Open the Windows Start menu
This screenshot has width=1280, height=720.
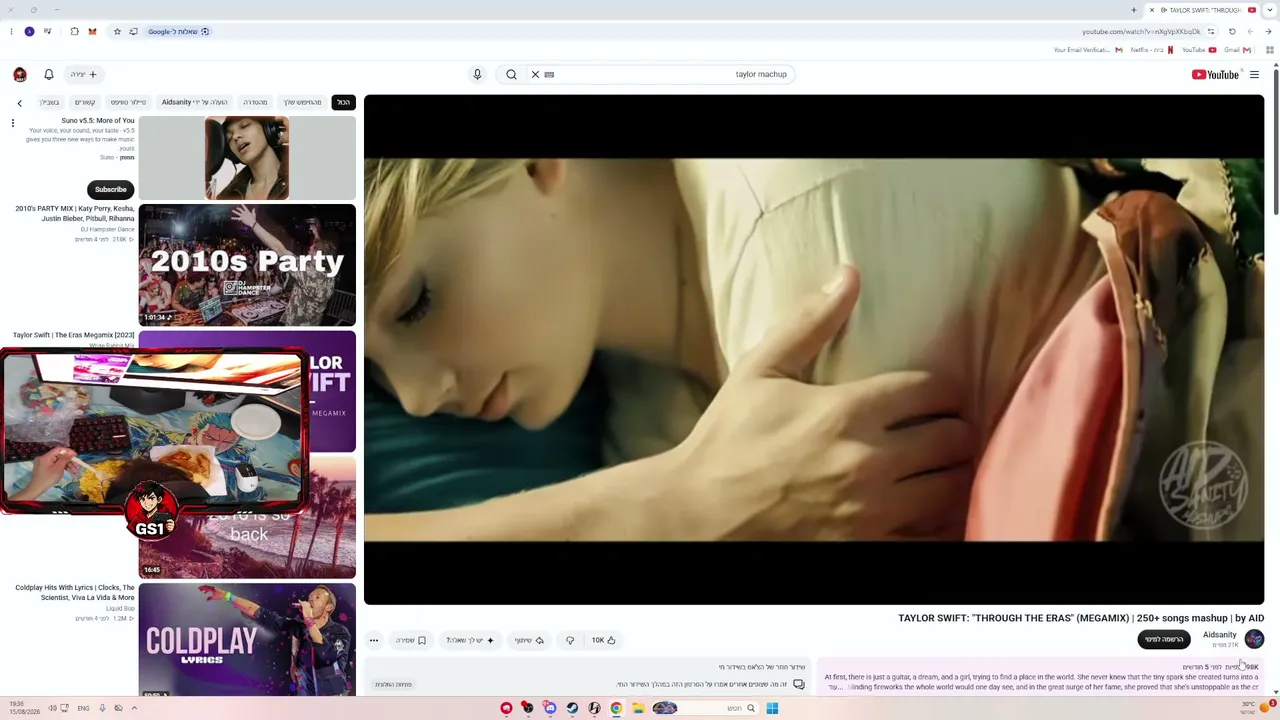tap(772, 708)
